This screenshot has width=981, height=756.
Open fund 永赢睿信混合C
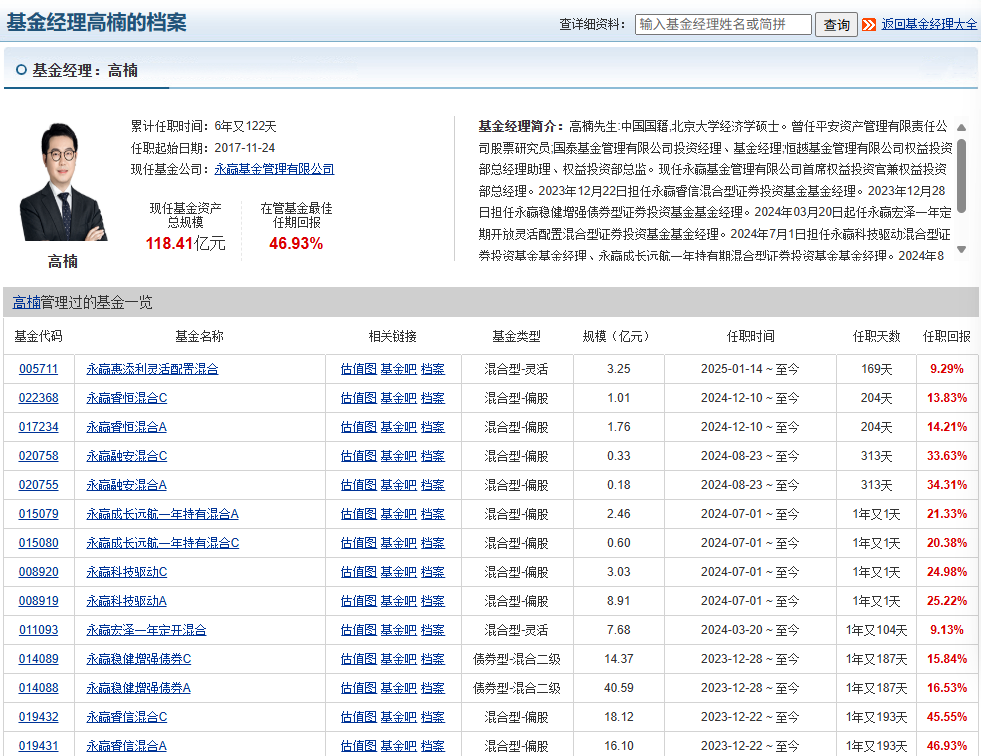coord(126,717)
